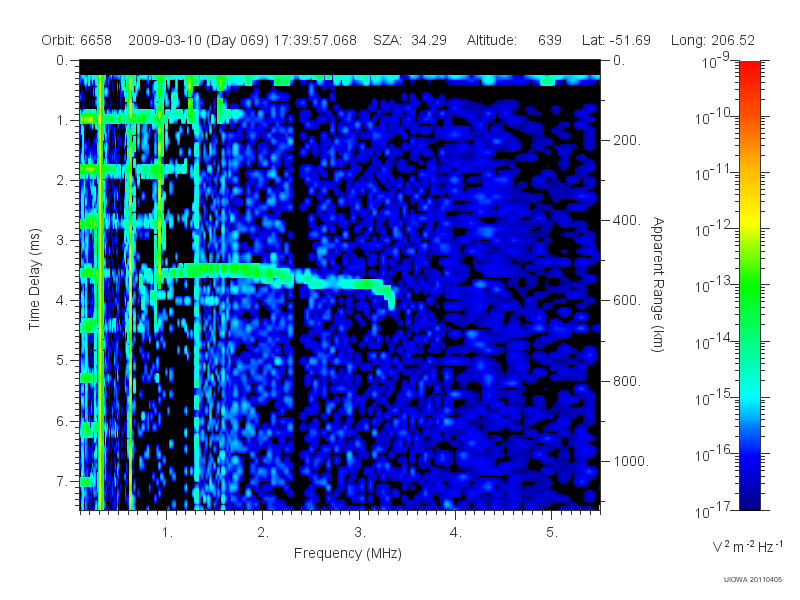Click the colorbar label 10^-13
This screenshot has height=600, width=800.
click(713, 285)
